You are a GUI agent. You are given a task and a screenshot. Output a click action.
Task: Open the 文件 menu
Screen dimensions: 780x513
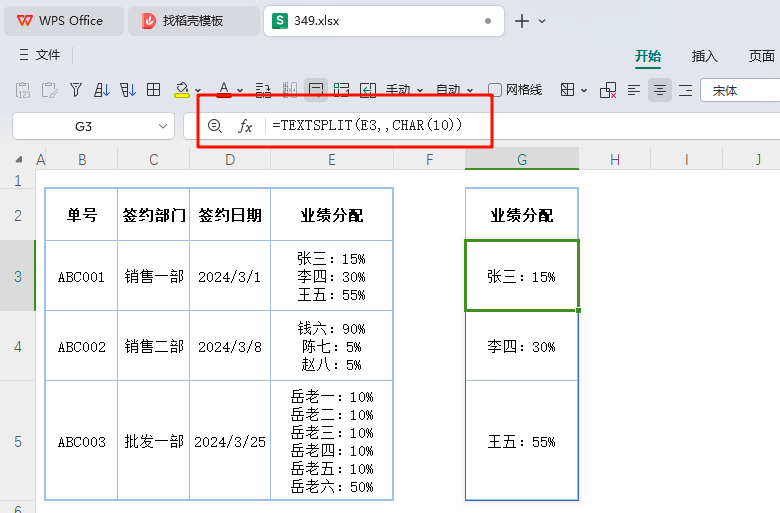[40, 55]
